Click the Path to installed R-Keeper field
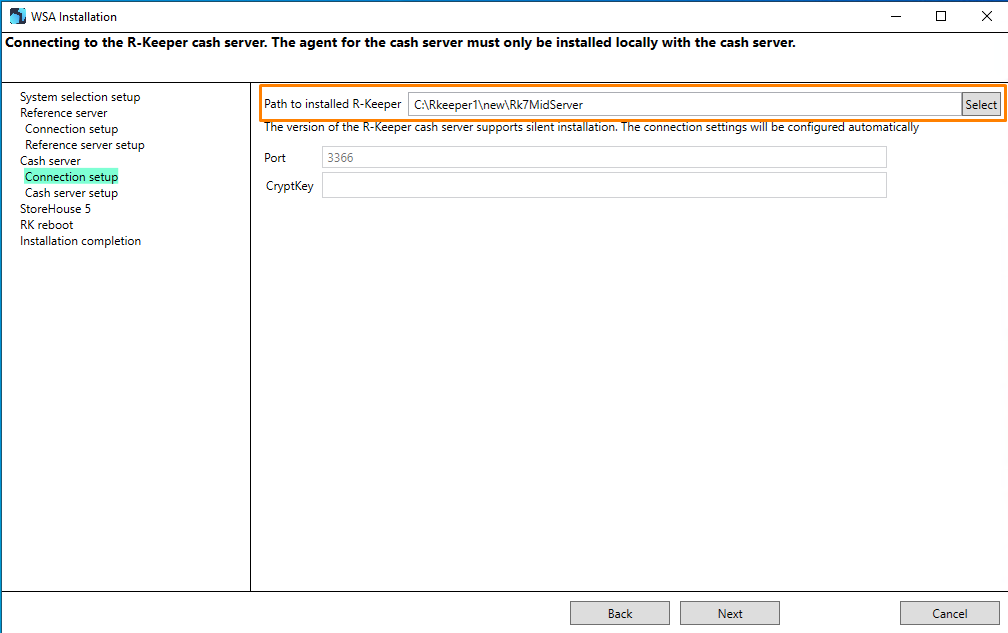 coord(685,104)
